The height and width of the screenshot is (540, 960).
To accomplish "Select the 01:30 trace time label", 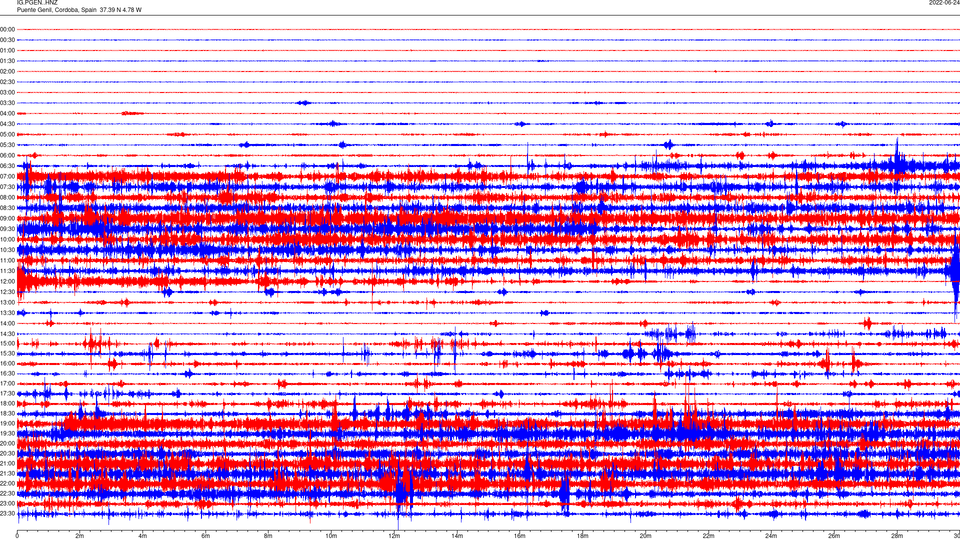I will [x=7, y=61].
